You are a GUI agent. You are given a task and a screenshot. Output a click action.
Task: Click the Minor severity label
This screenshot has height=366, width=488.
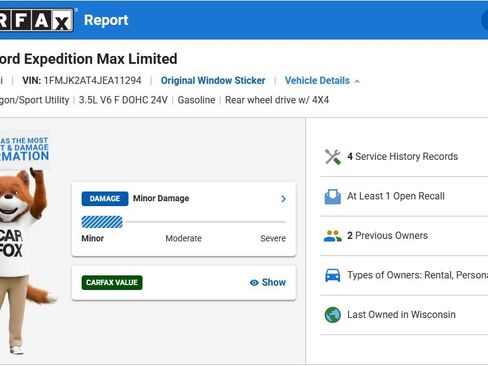93,238
